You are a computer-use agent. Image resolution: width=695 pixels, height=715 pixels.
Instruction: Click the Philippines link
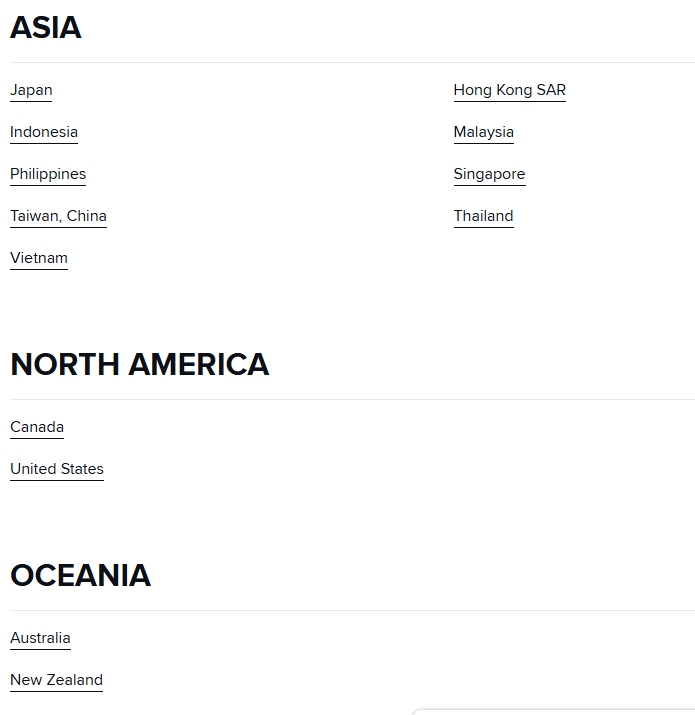tap(48, 174)
